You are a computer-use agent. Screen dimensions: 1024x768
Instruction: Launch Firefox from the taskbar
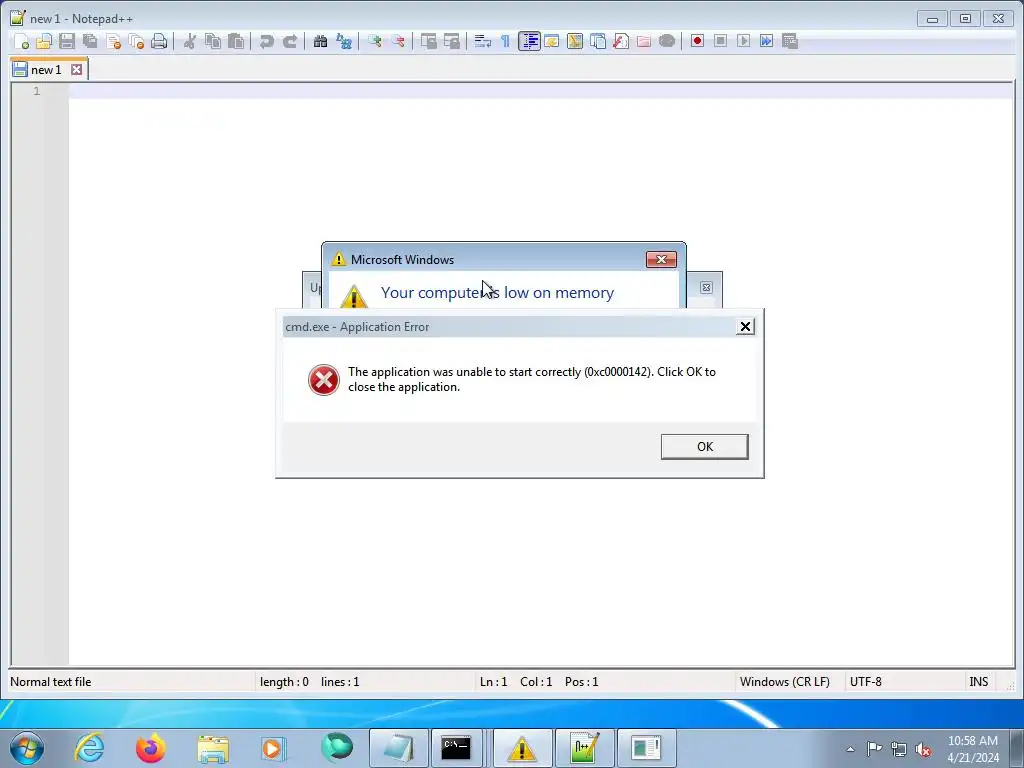tap(150, 748)
